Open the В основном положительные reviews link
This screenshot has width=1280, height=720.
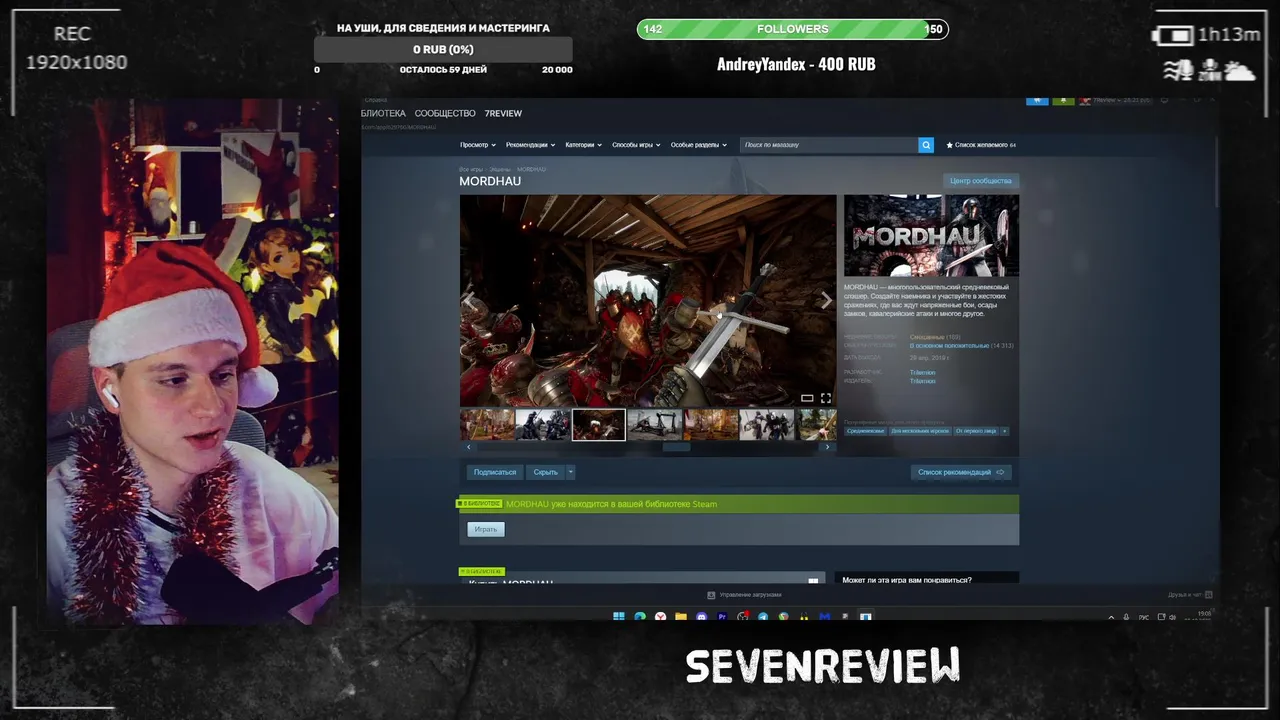tap(949, 346)
